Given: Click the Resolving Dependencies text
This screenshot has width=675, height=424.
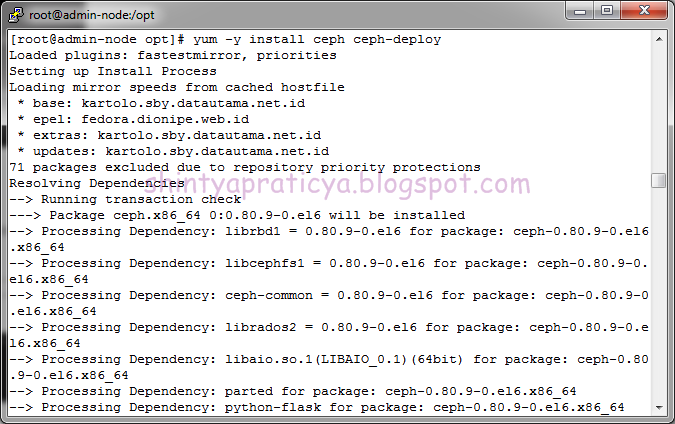Looking at the screenshot, I should (x=97, y=183).
